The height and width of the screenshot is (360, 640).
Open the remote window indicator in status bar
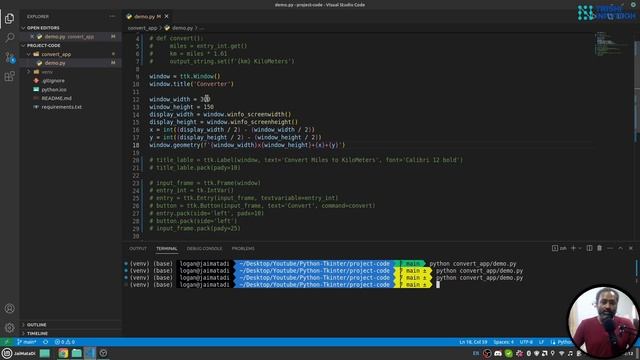[7, 342]
